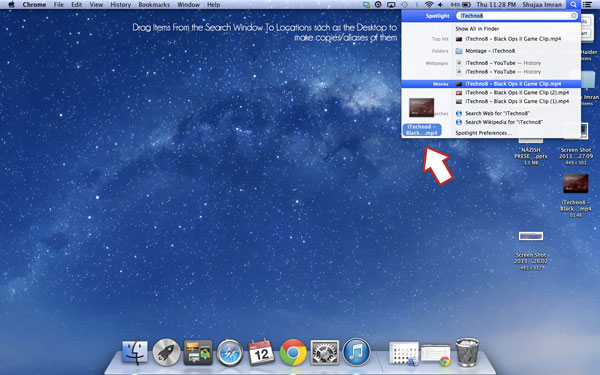Viewport: 600px width, 375px height.
Task: Open the View menu
Action: (x=96, y=5)
